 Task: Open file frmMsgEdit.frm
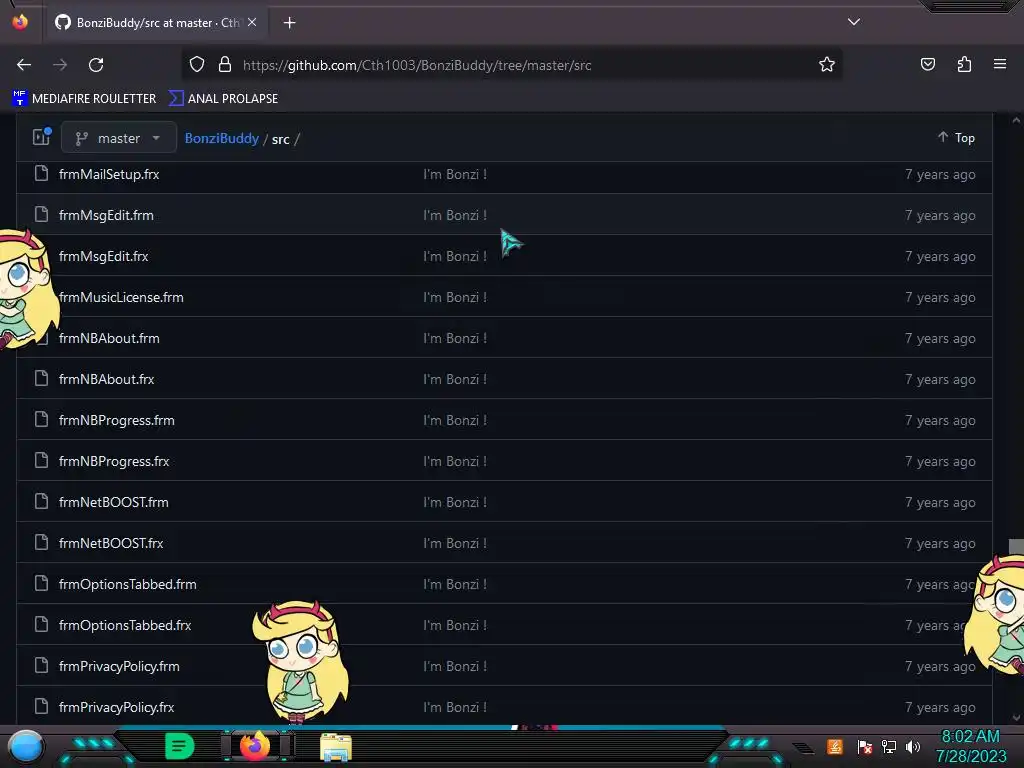(x=106, y=216)
